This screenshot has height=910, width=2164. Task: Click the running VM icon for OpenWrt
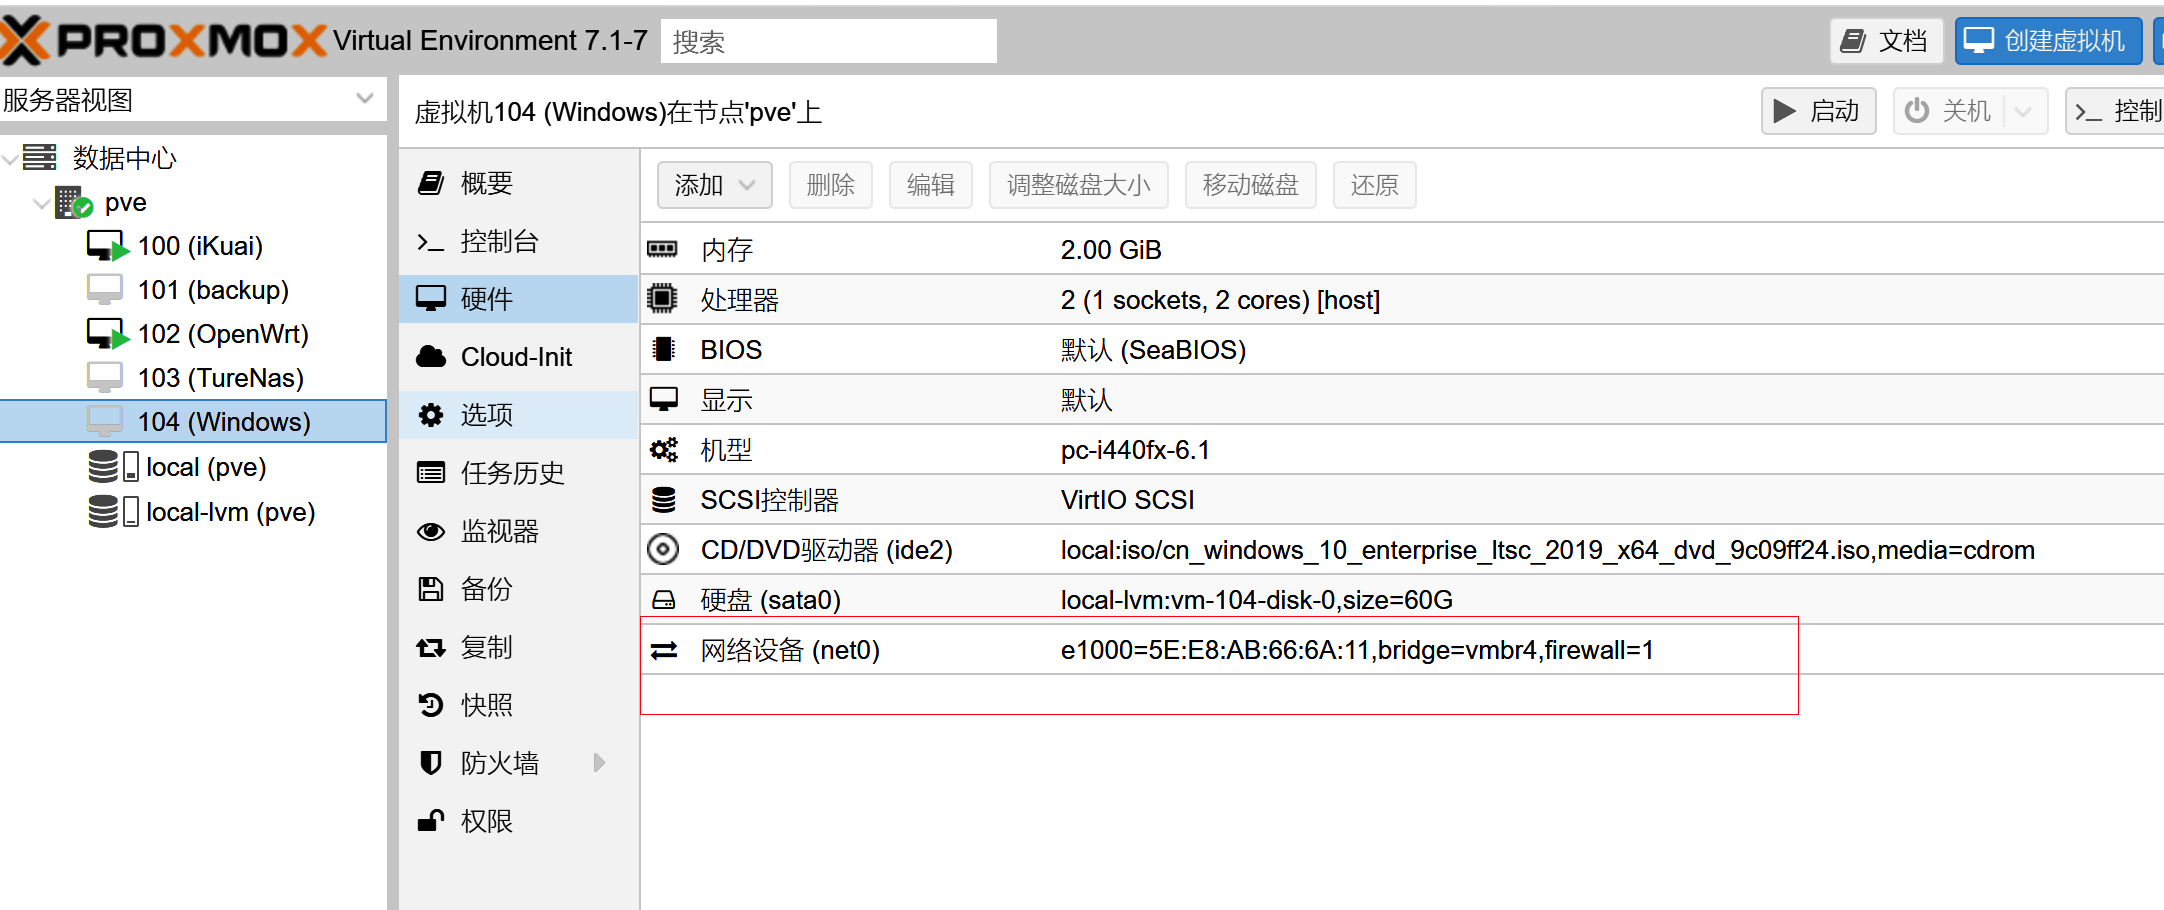pyautogui.click(x=108, y=334)
